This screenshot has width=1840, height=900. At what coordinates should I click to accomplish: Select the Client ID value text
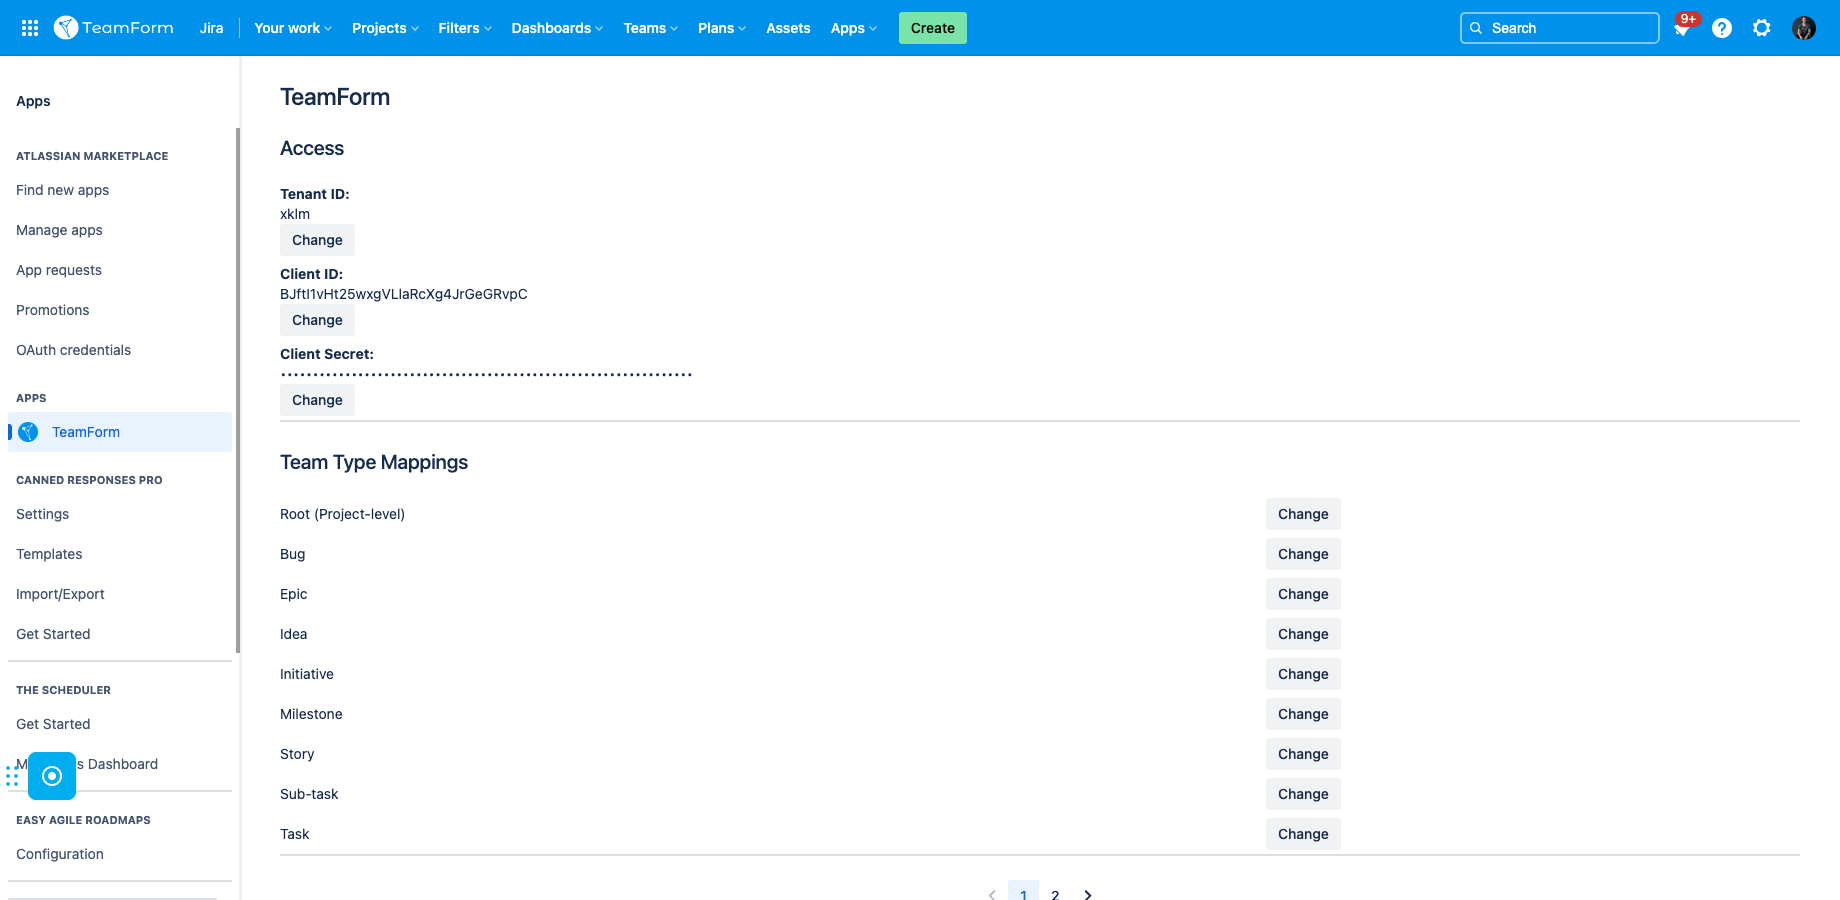404,294
